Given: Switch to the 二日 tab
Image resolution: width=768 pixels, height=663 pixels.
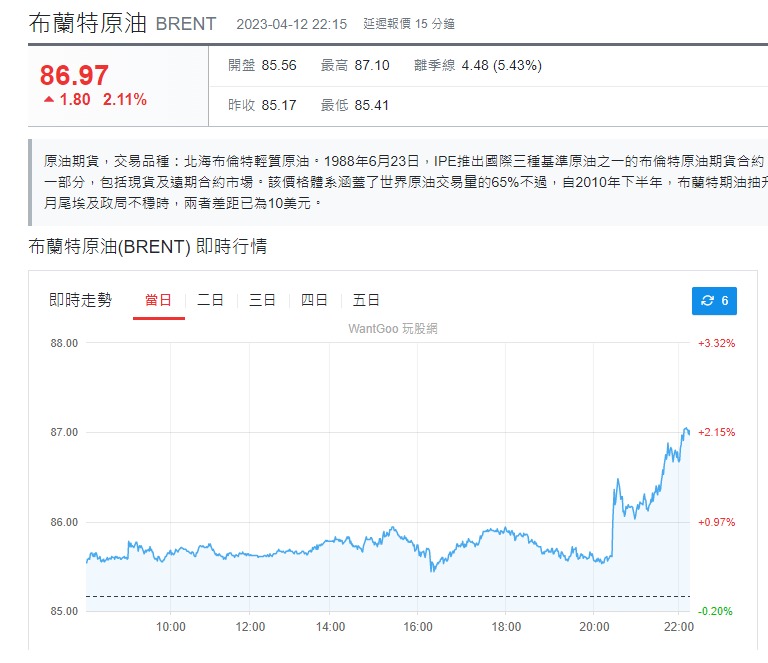Looking at the screenshot, I should pos(210,300).
